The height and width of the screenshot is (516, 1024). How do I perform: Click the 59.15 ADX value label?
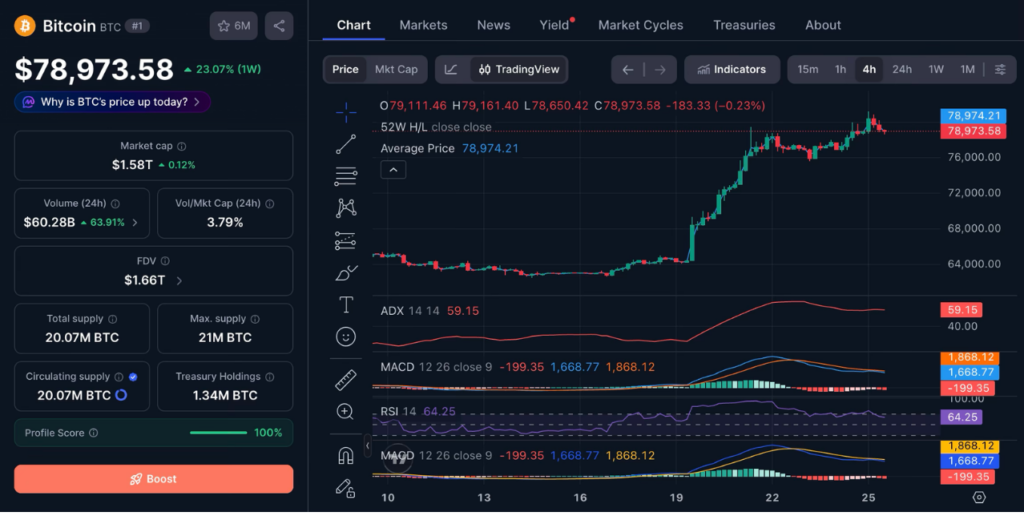coord(962,310)
